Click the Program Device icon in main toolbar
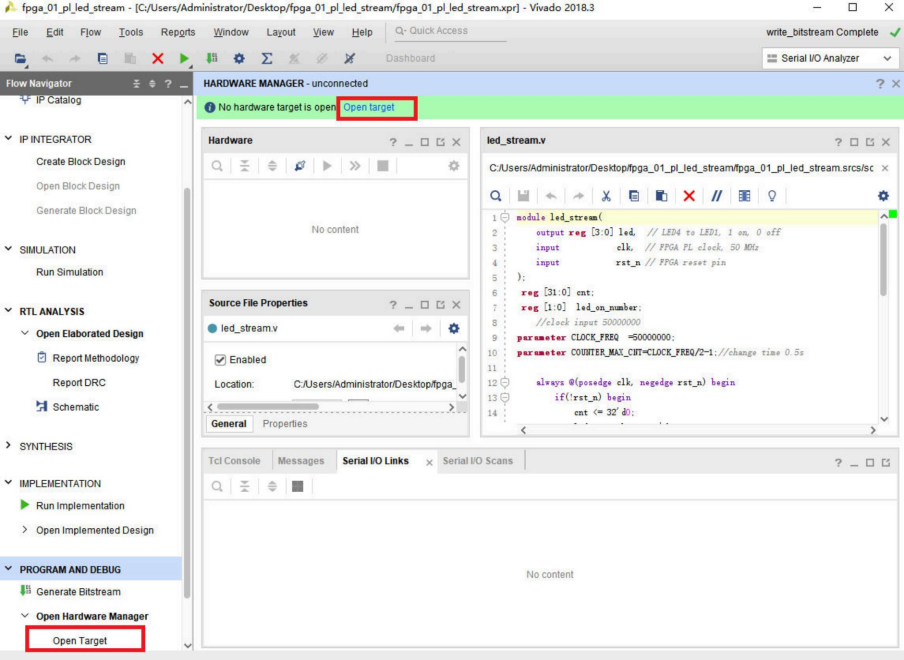Screen dimensions: 904x660 pos(212,59)
